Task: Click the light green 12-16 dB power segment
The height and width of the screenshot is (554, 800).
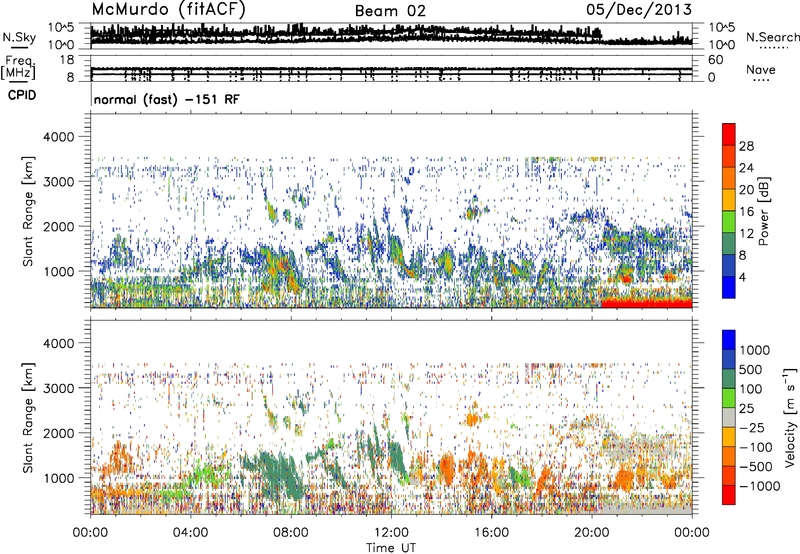Action: pos(729,221)
